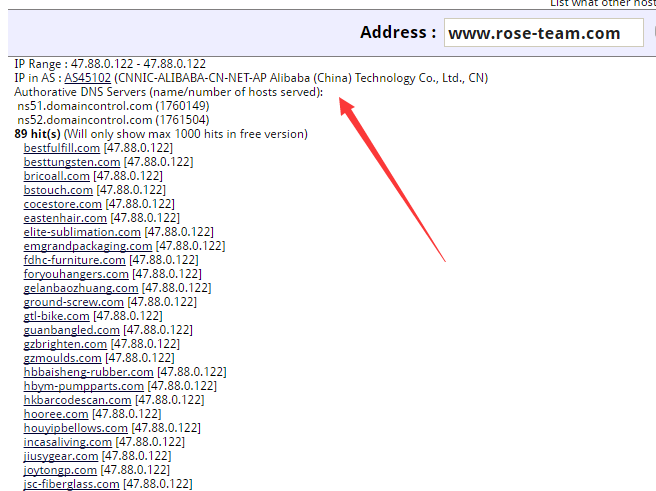
Task: Go to incasaliving.com link
Action: (x=68, y=442)
